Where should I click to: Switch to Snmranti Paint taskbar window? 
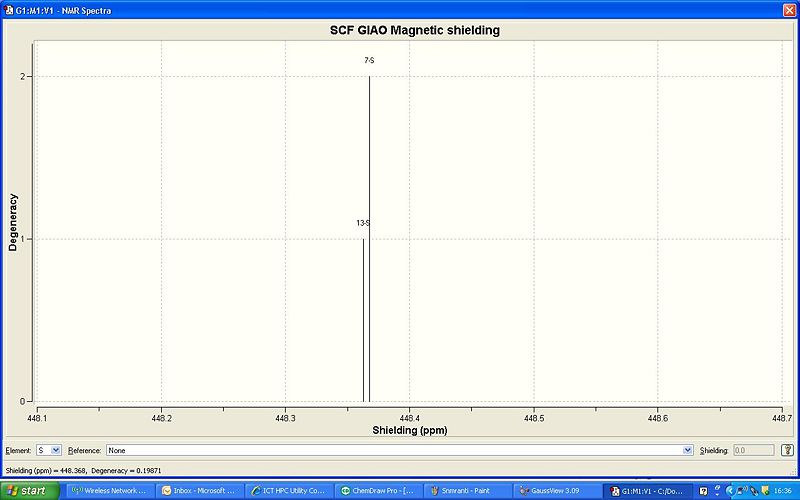(x=467, y=491)
